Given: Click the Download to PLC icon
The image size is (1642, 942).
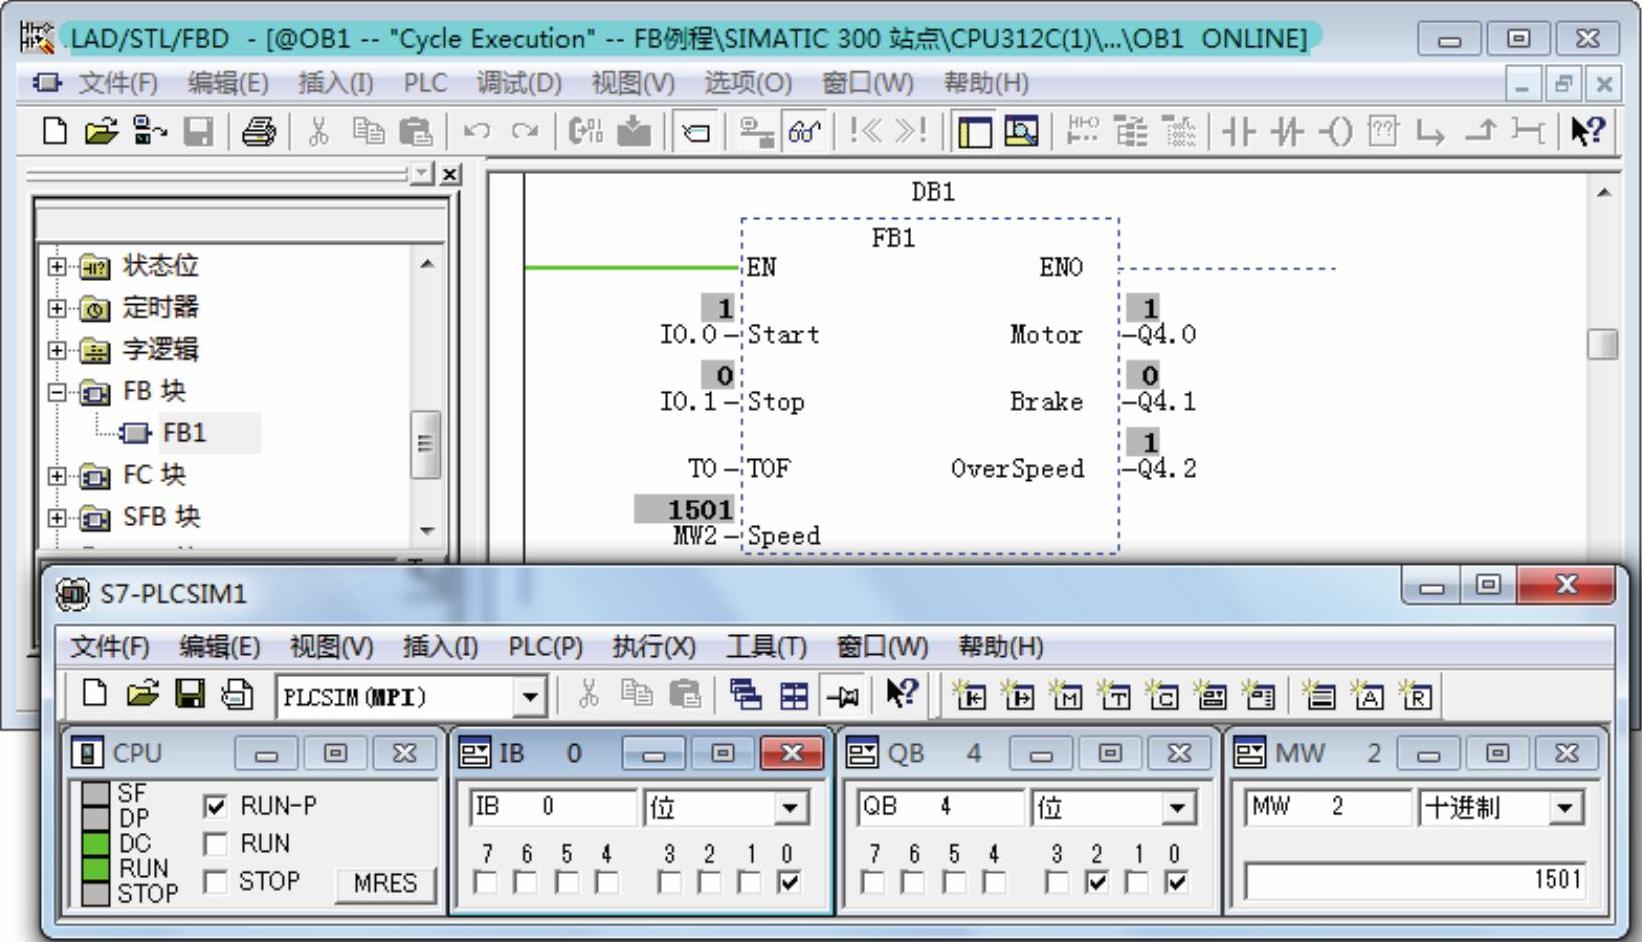Looking at the screenshot, I should coord(634,131).
